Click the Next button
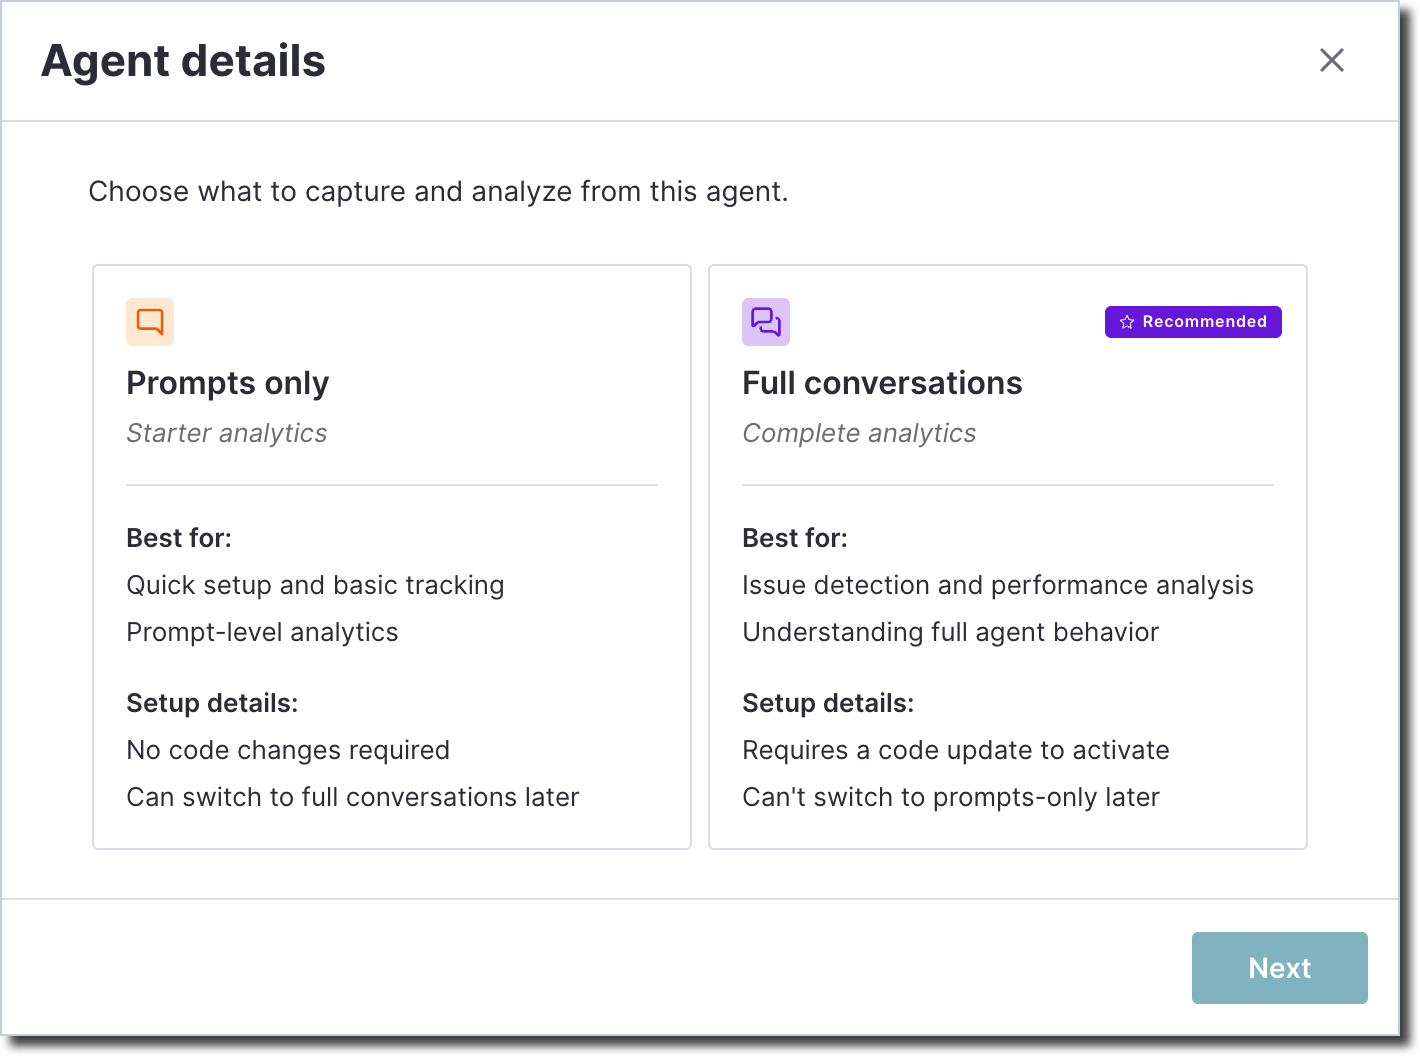 tap(1280, 968)
